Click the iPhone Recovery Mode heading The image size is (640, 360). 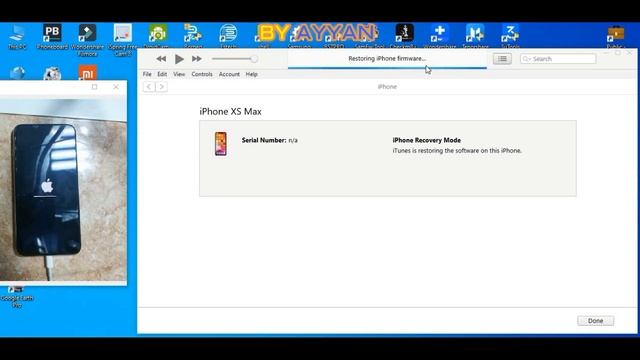(x=427, y=140)
